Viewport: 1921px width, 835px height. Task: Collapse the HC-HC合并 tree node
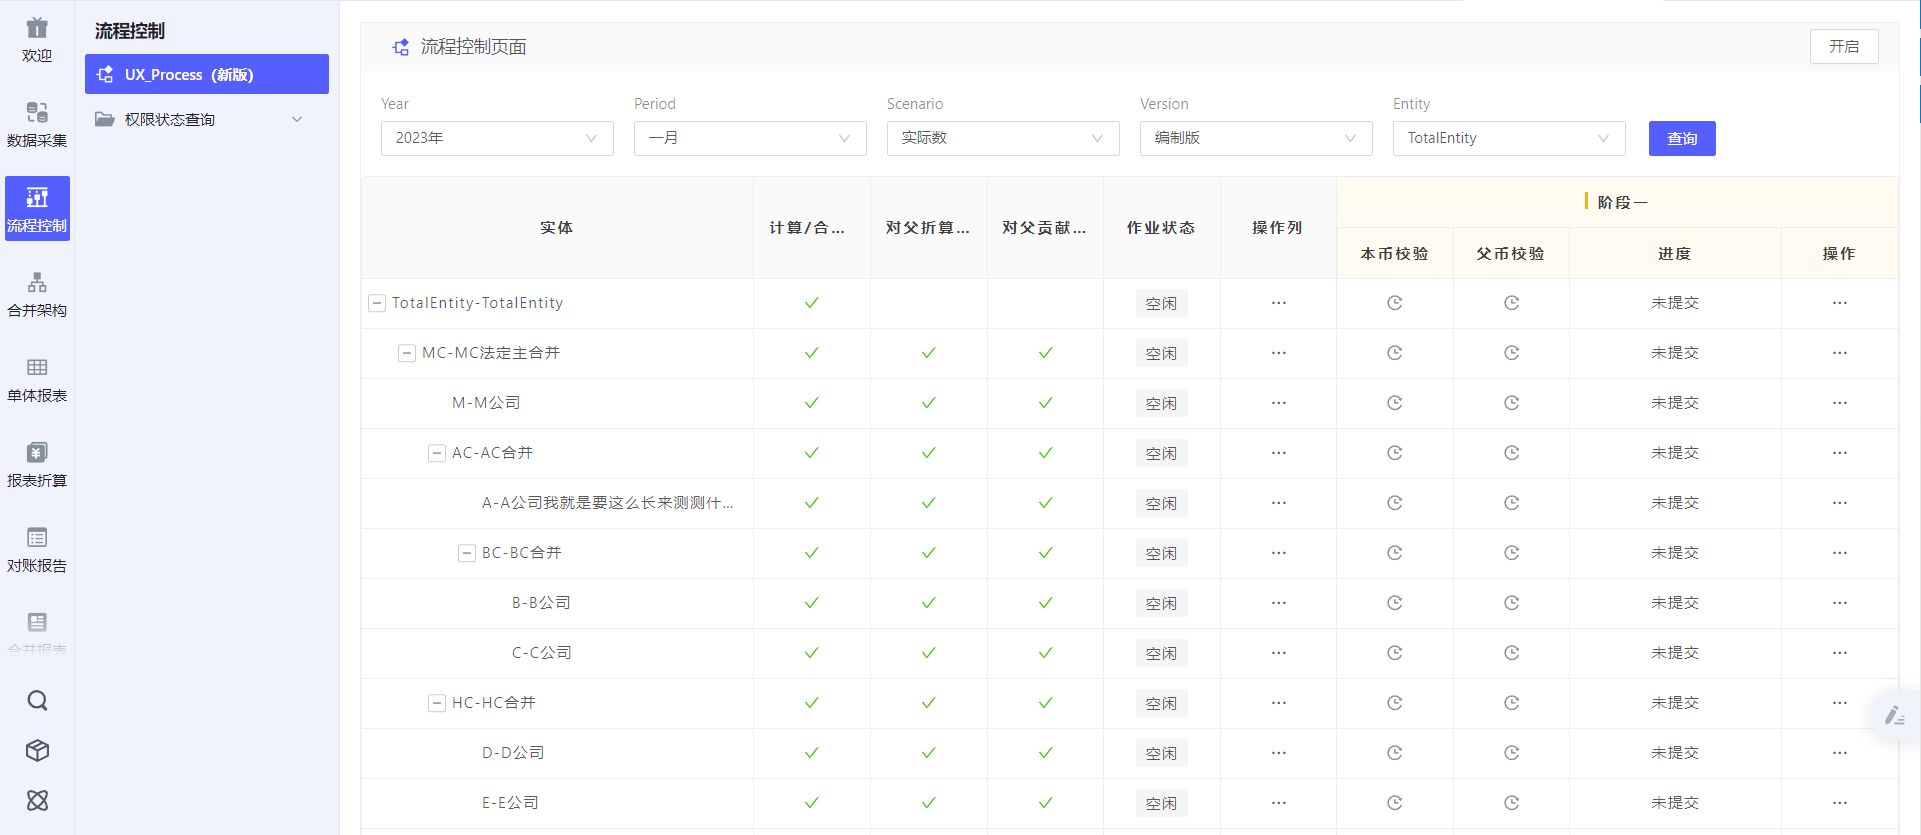437,703
